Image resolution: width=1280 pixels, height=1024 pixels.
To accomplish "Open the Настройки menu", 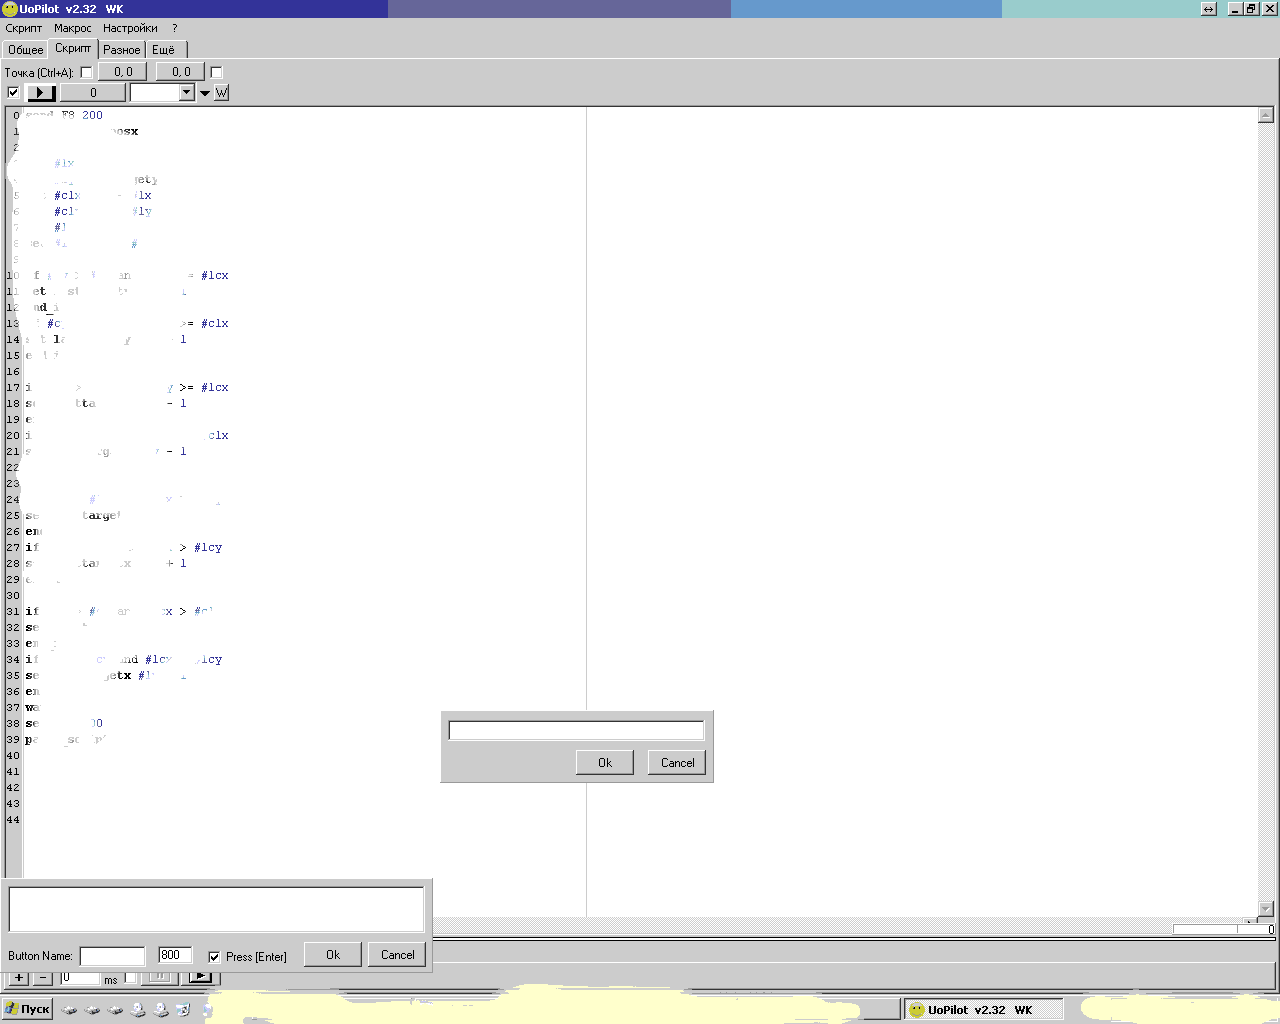I will click(130, 28).
